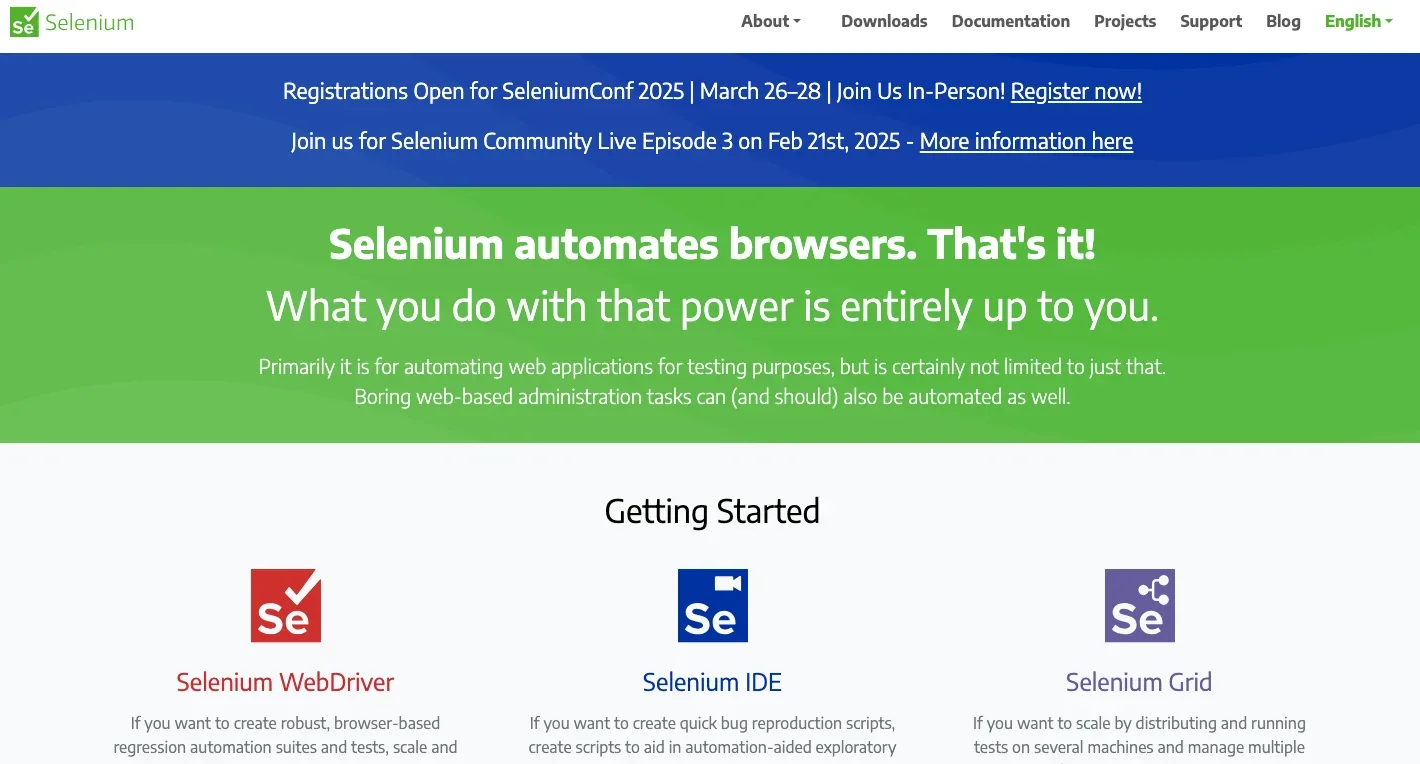
Task: Visit the Blog from the top navigation
Action: 1282,21
